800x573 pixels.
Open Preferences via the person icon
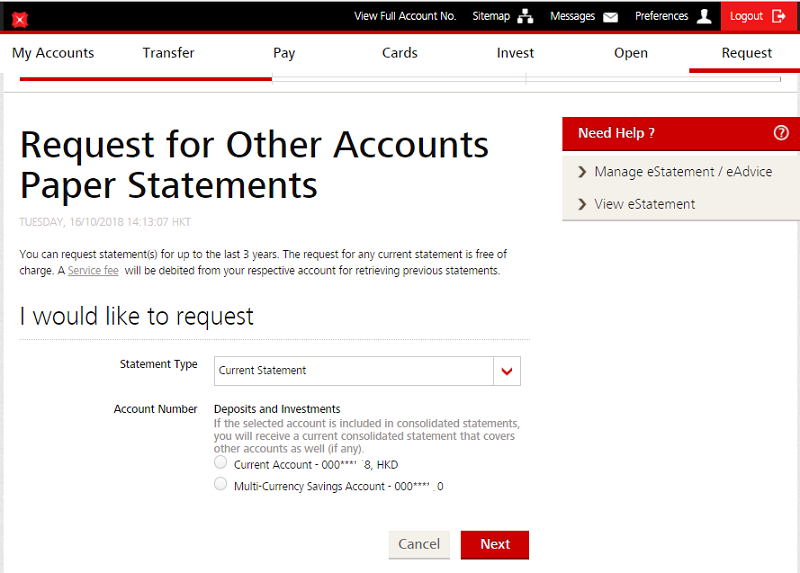704,17
